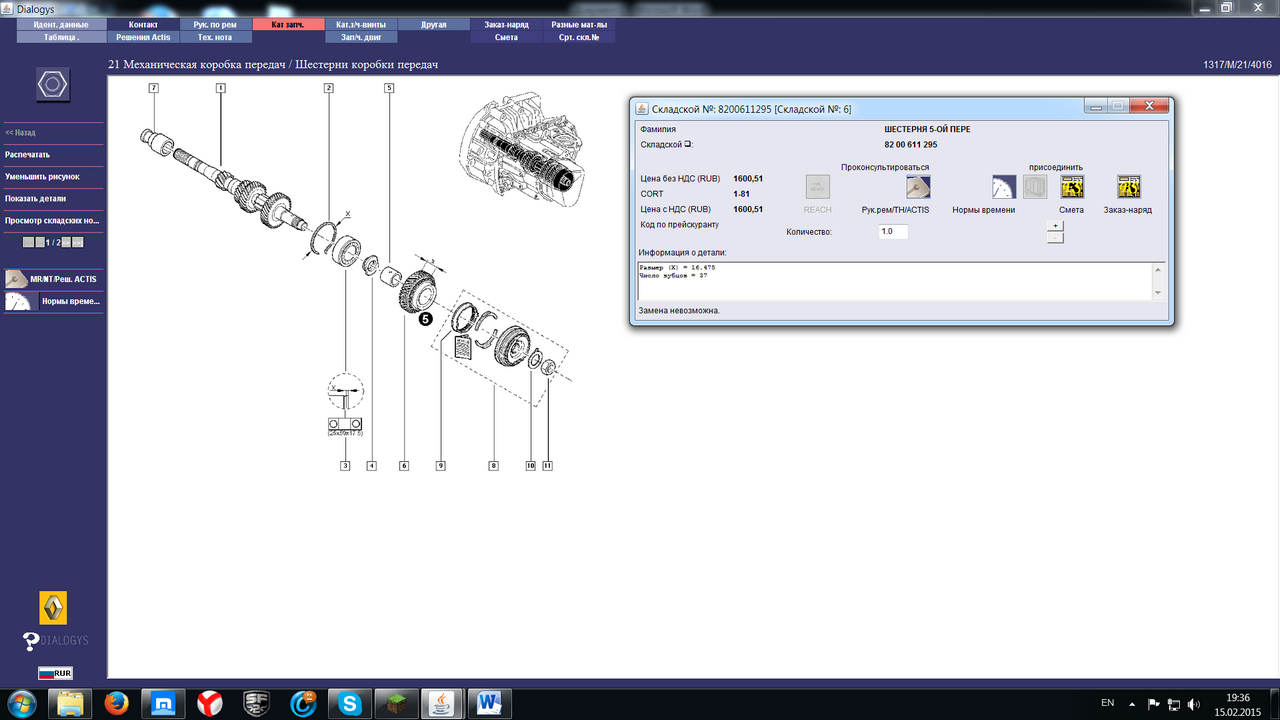
Task: Click Просмотр складских номеров in sidebar
Action: [x=52, y=221]
